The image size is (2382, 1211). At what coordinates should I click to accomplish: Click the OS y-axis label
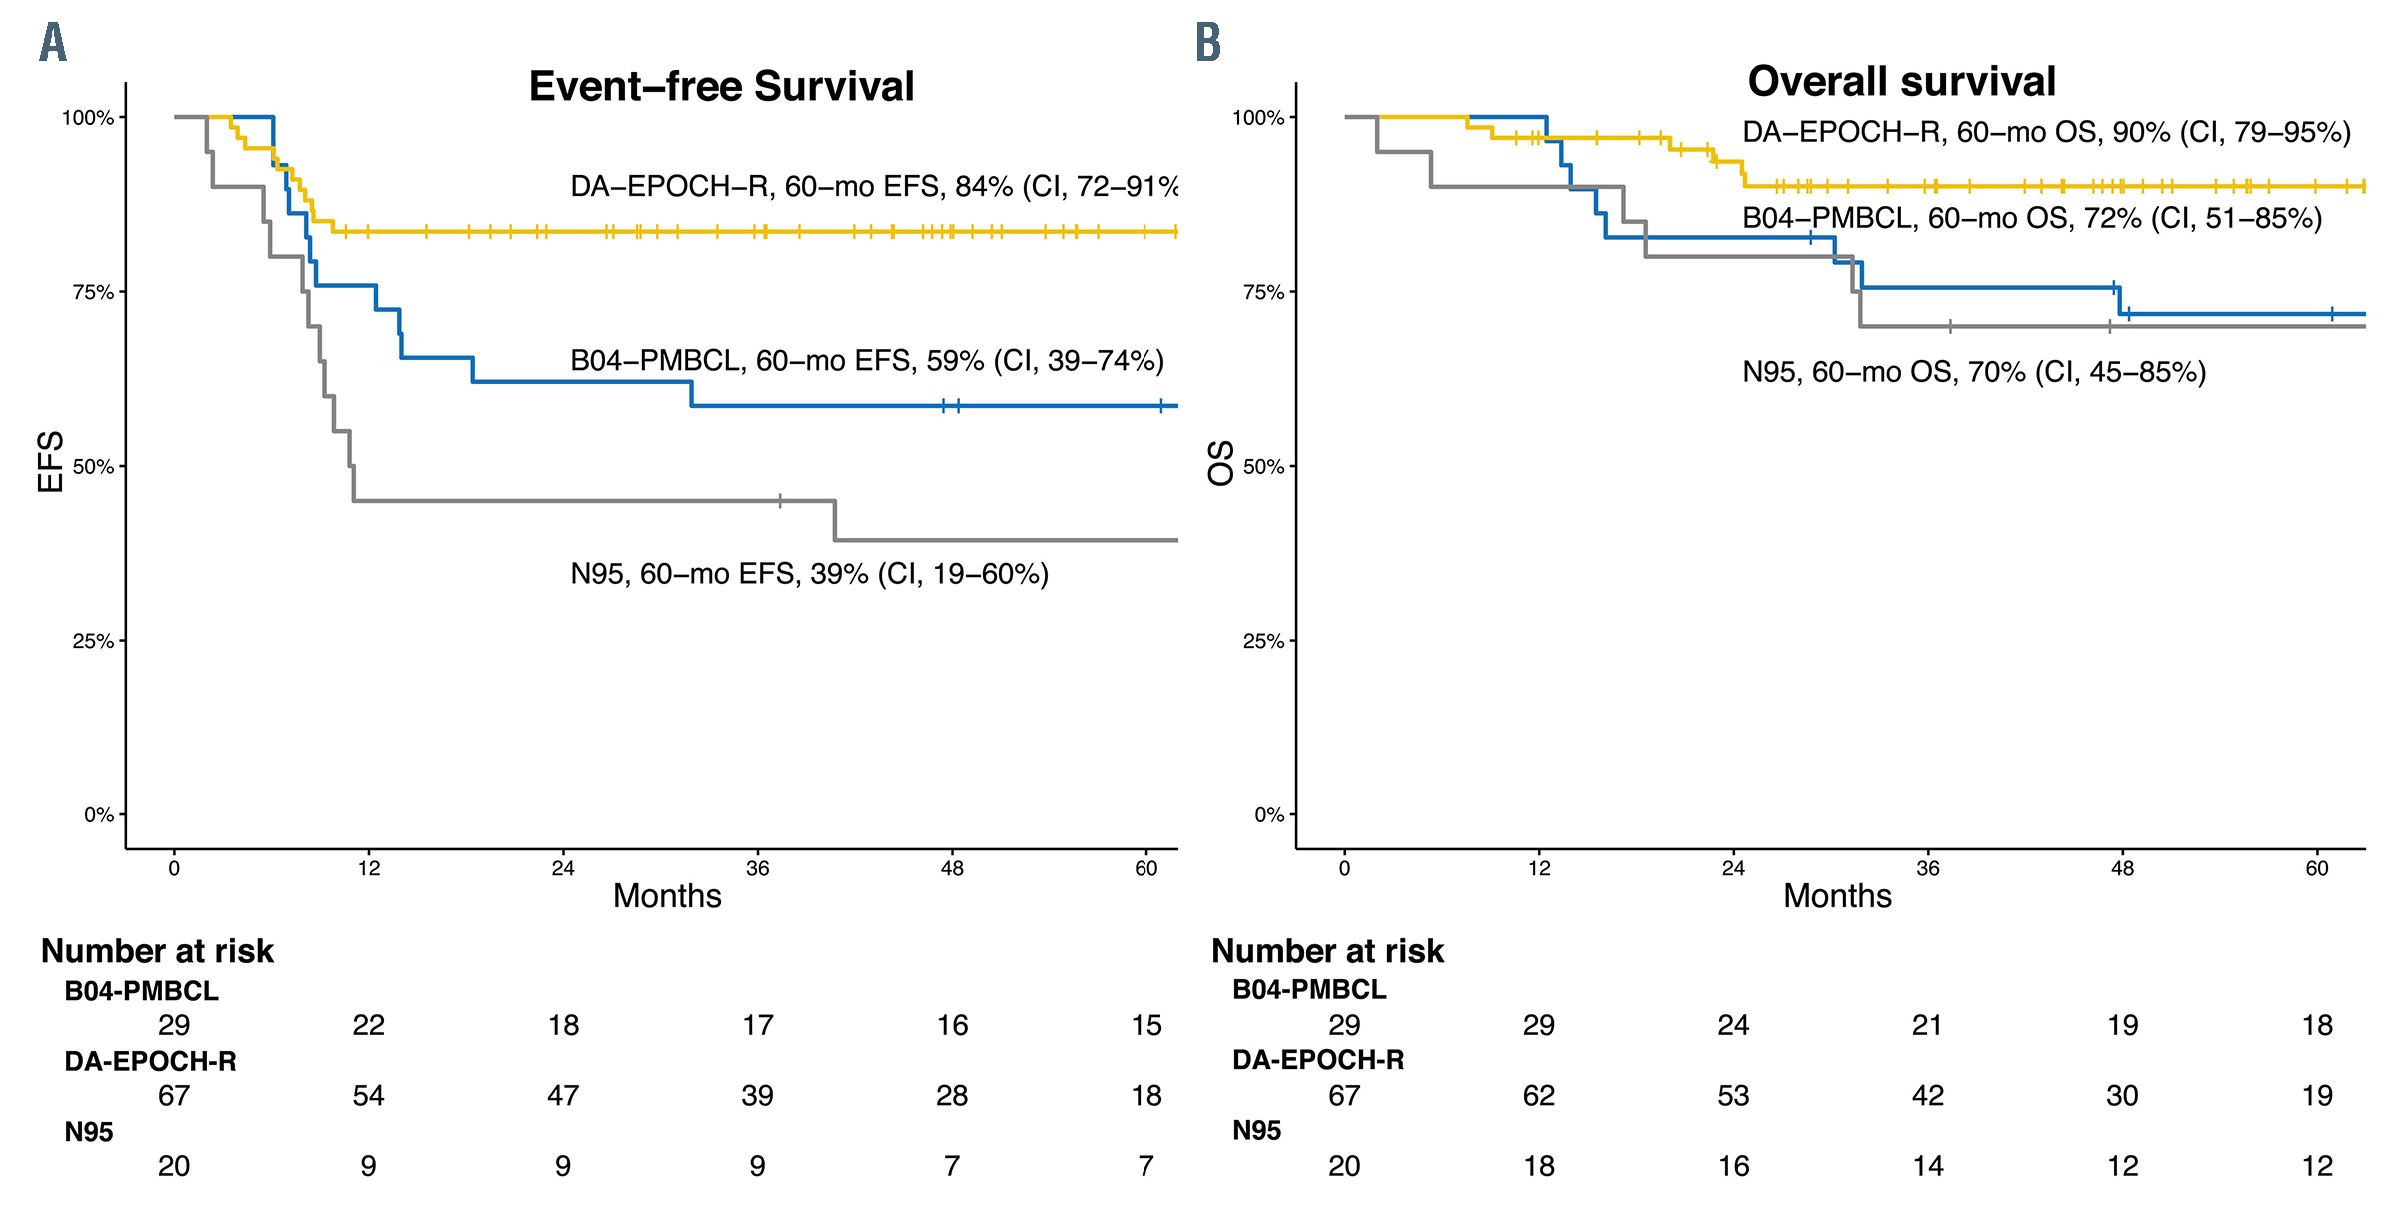point(1220,463)
